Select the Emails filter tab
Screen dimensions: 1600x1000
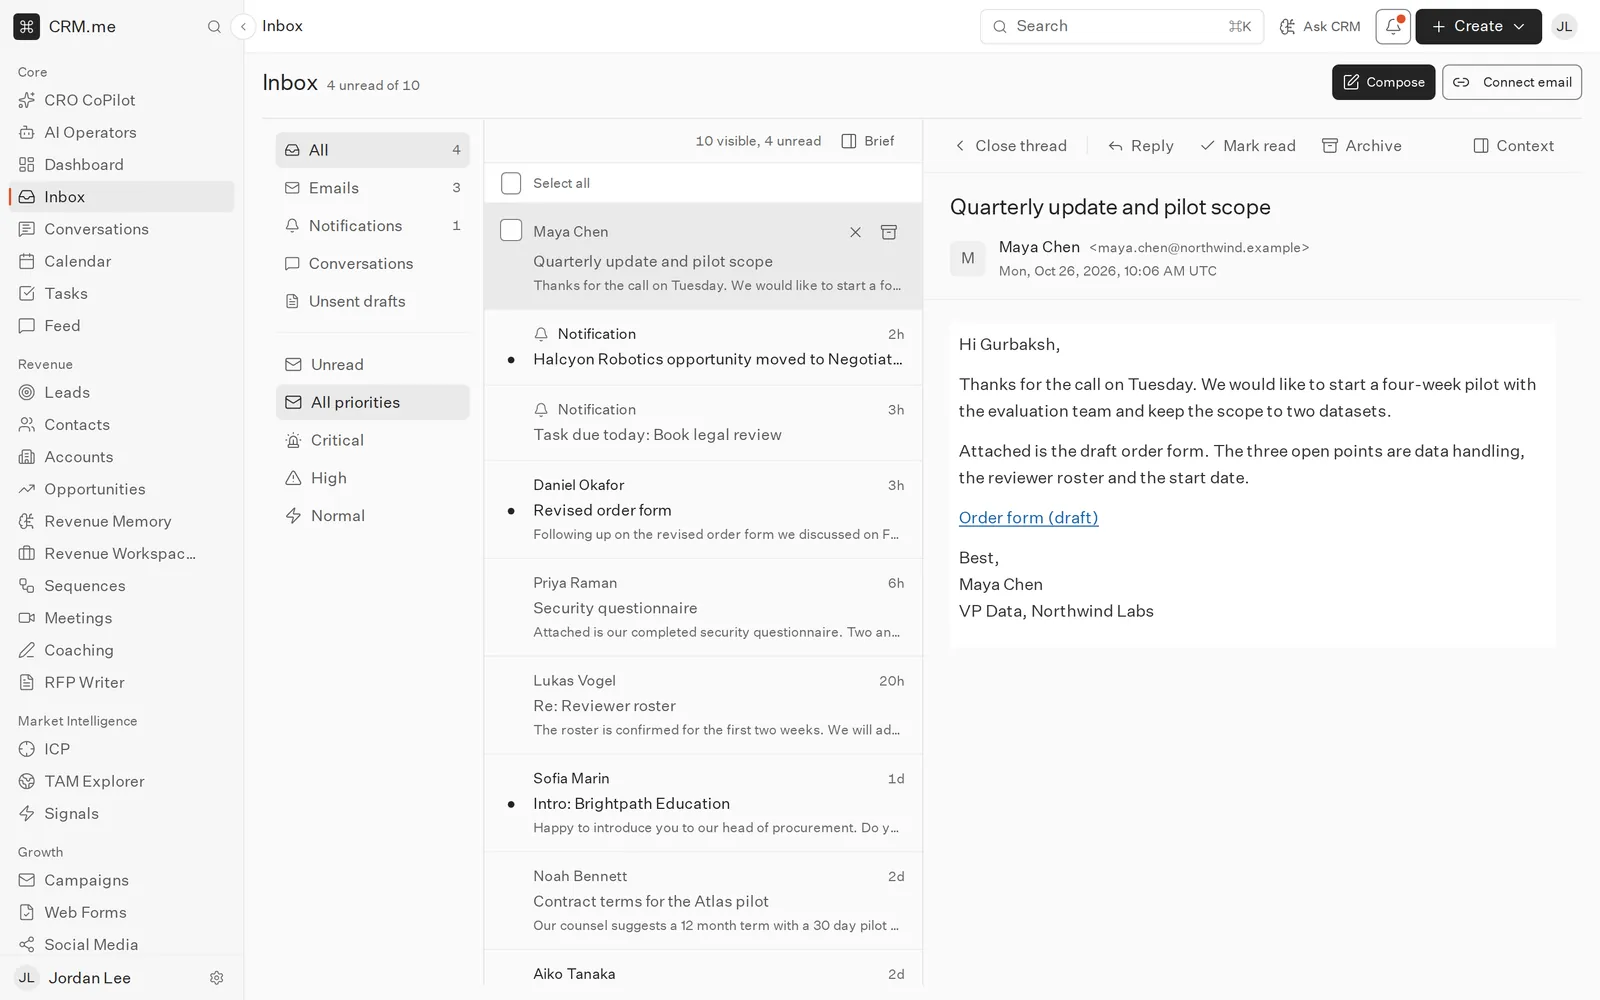pyautogui.click(x=373, y=188)
